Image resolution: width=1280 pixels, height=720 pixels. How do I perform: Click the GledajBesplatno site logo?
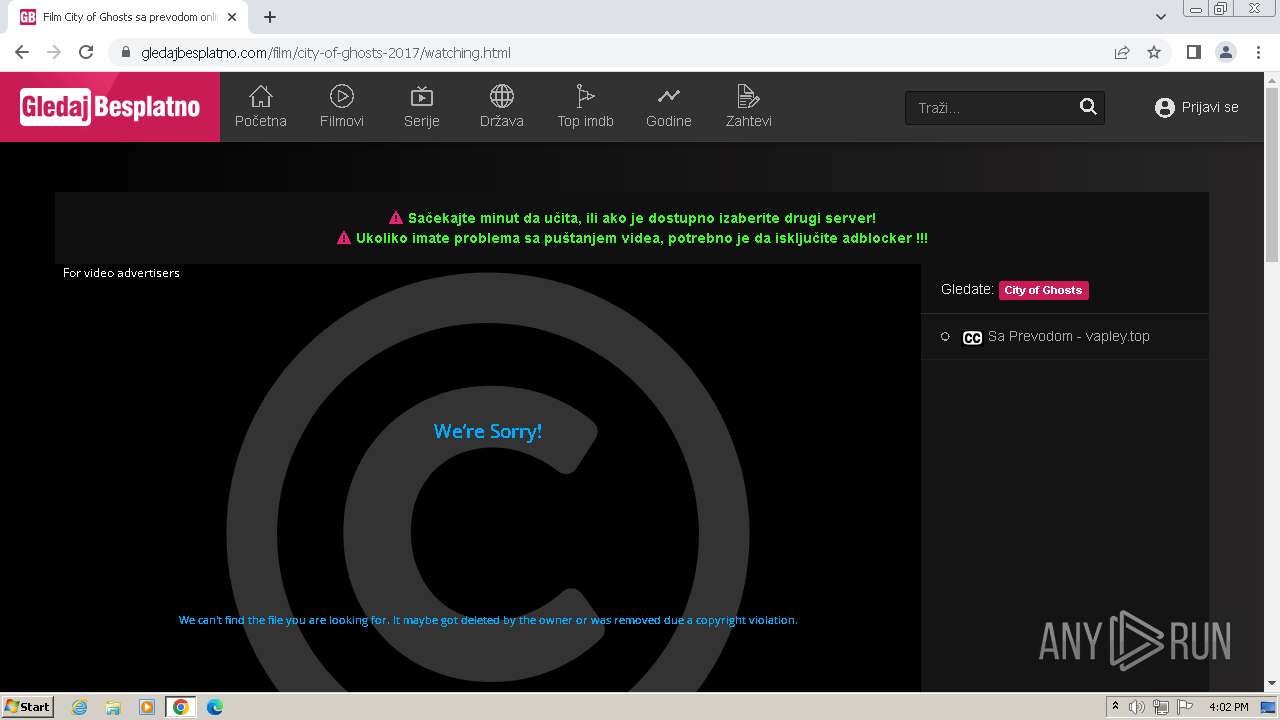(x=110, y=107)
